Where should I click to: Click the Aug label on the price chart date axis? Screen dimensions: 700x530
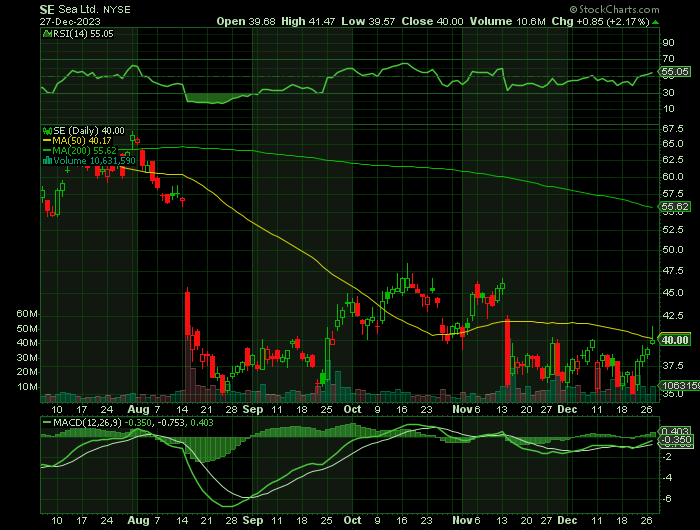pyautogui.click(x=138, y=410)
